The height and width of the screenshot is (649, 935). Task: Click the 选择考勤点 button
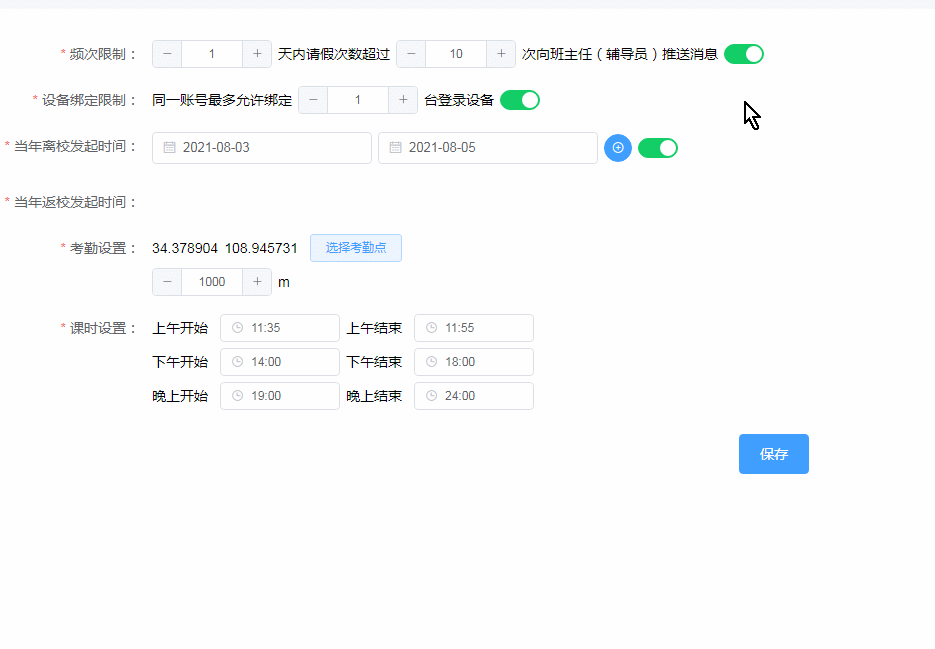355,247
